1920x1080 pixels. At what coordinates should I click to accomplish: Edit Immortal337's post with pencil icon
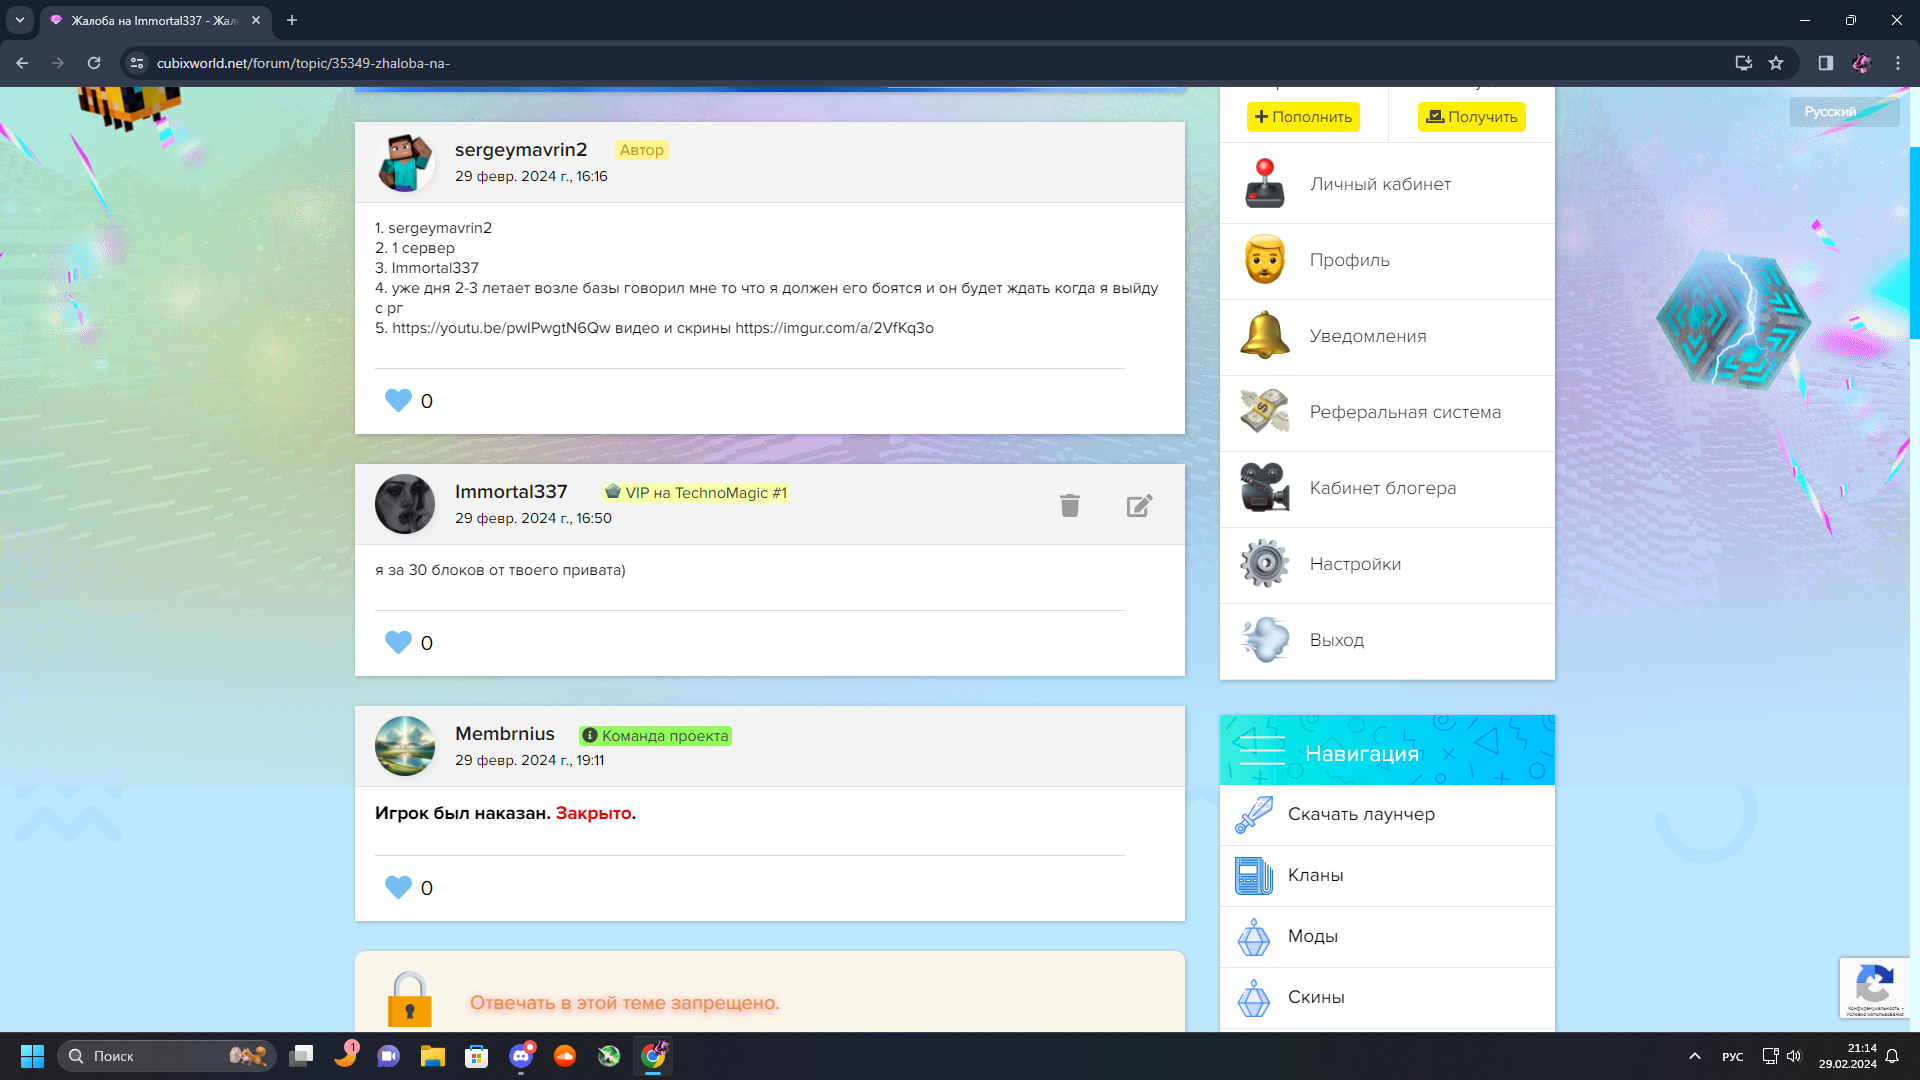coord(1139,506)
